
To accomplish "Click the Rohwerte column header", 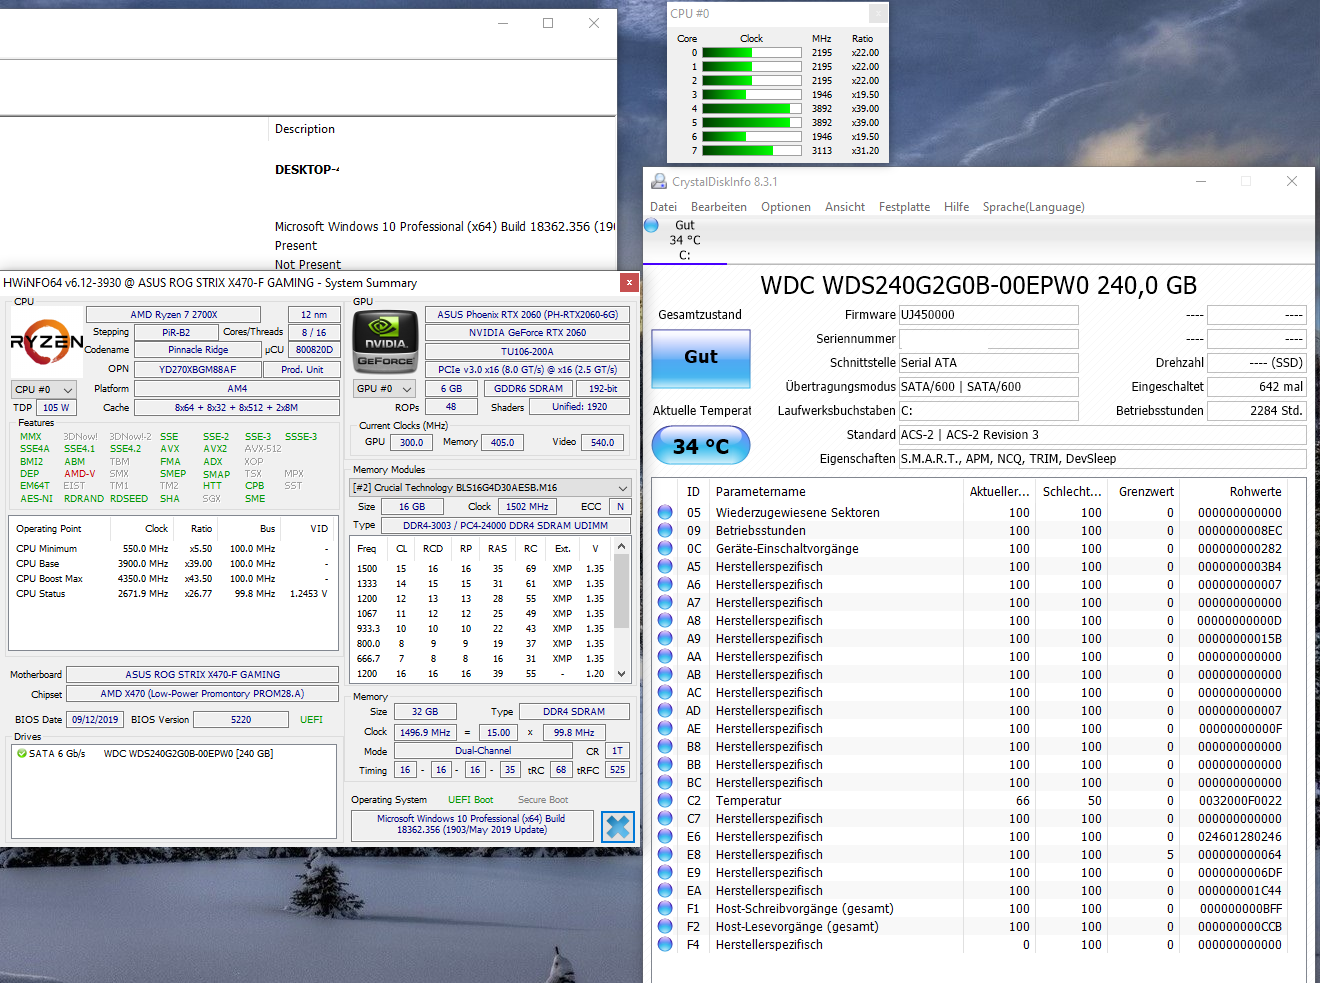I will [x=1235, y=492].
